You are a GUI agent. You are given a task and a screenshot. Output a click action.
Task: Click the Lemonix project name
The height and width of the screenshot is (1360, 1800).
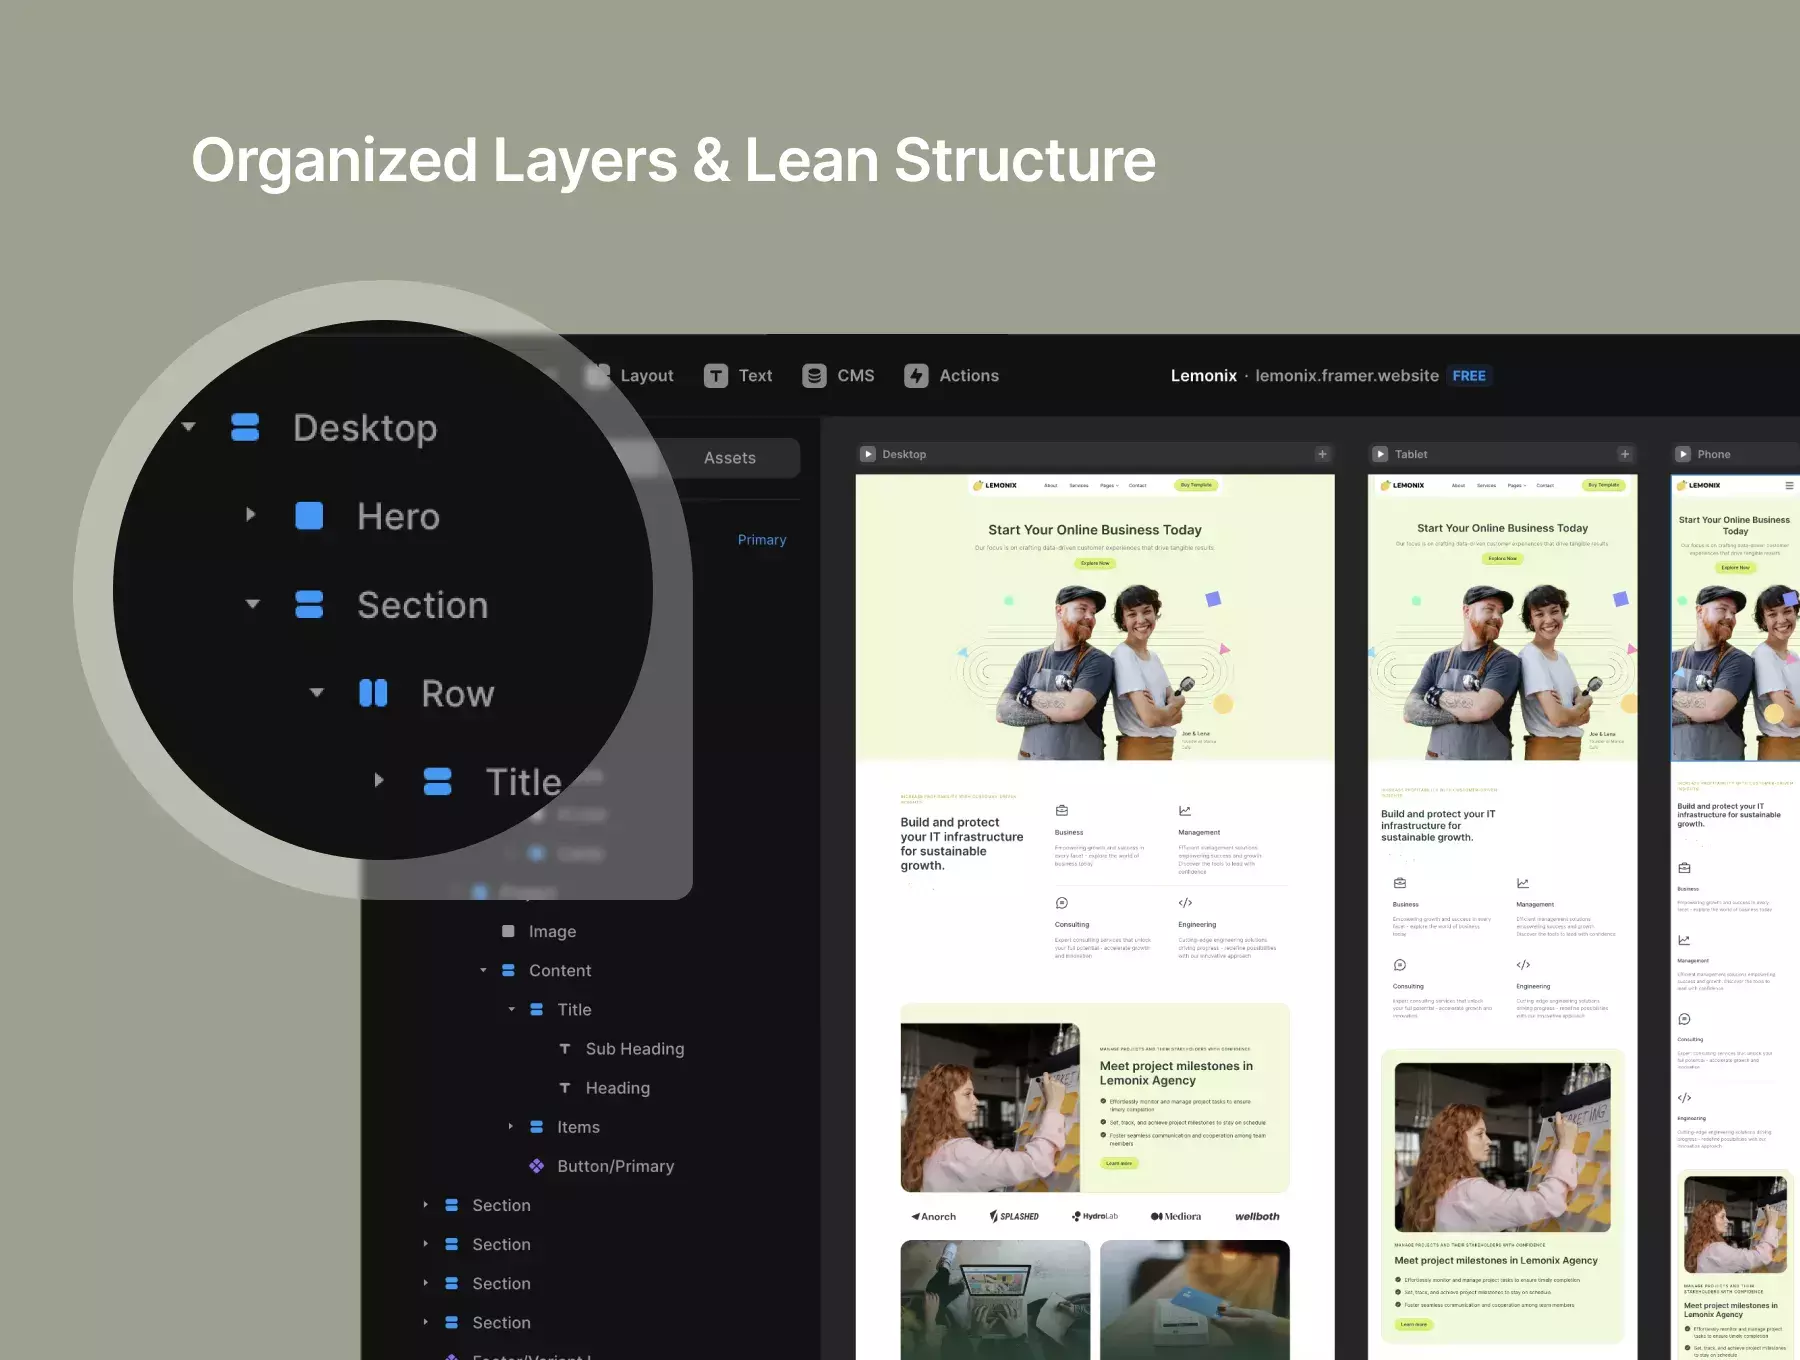1204,376
